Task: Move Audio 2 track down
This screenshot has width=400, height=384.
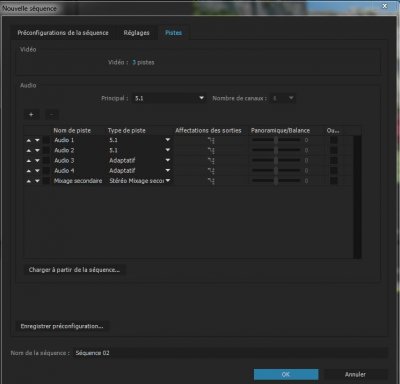Action: pos(37,151)
